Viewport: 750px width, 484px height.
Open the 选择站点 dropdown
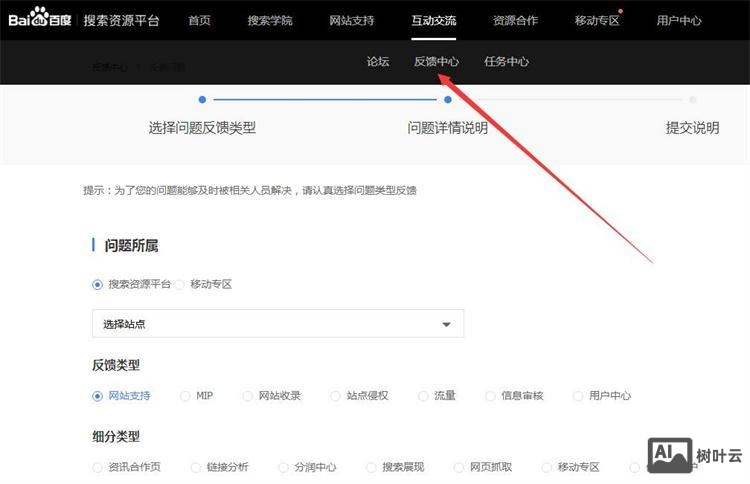(x=278, y=324)
